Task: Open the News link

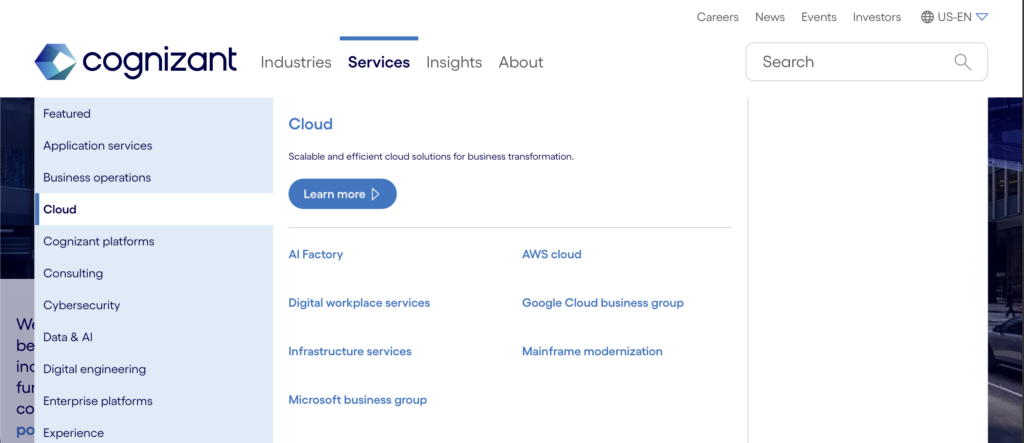Action: tap(770, 17)
